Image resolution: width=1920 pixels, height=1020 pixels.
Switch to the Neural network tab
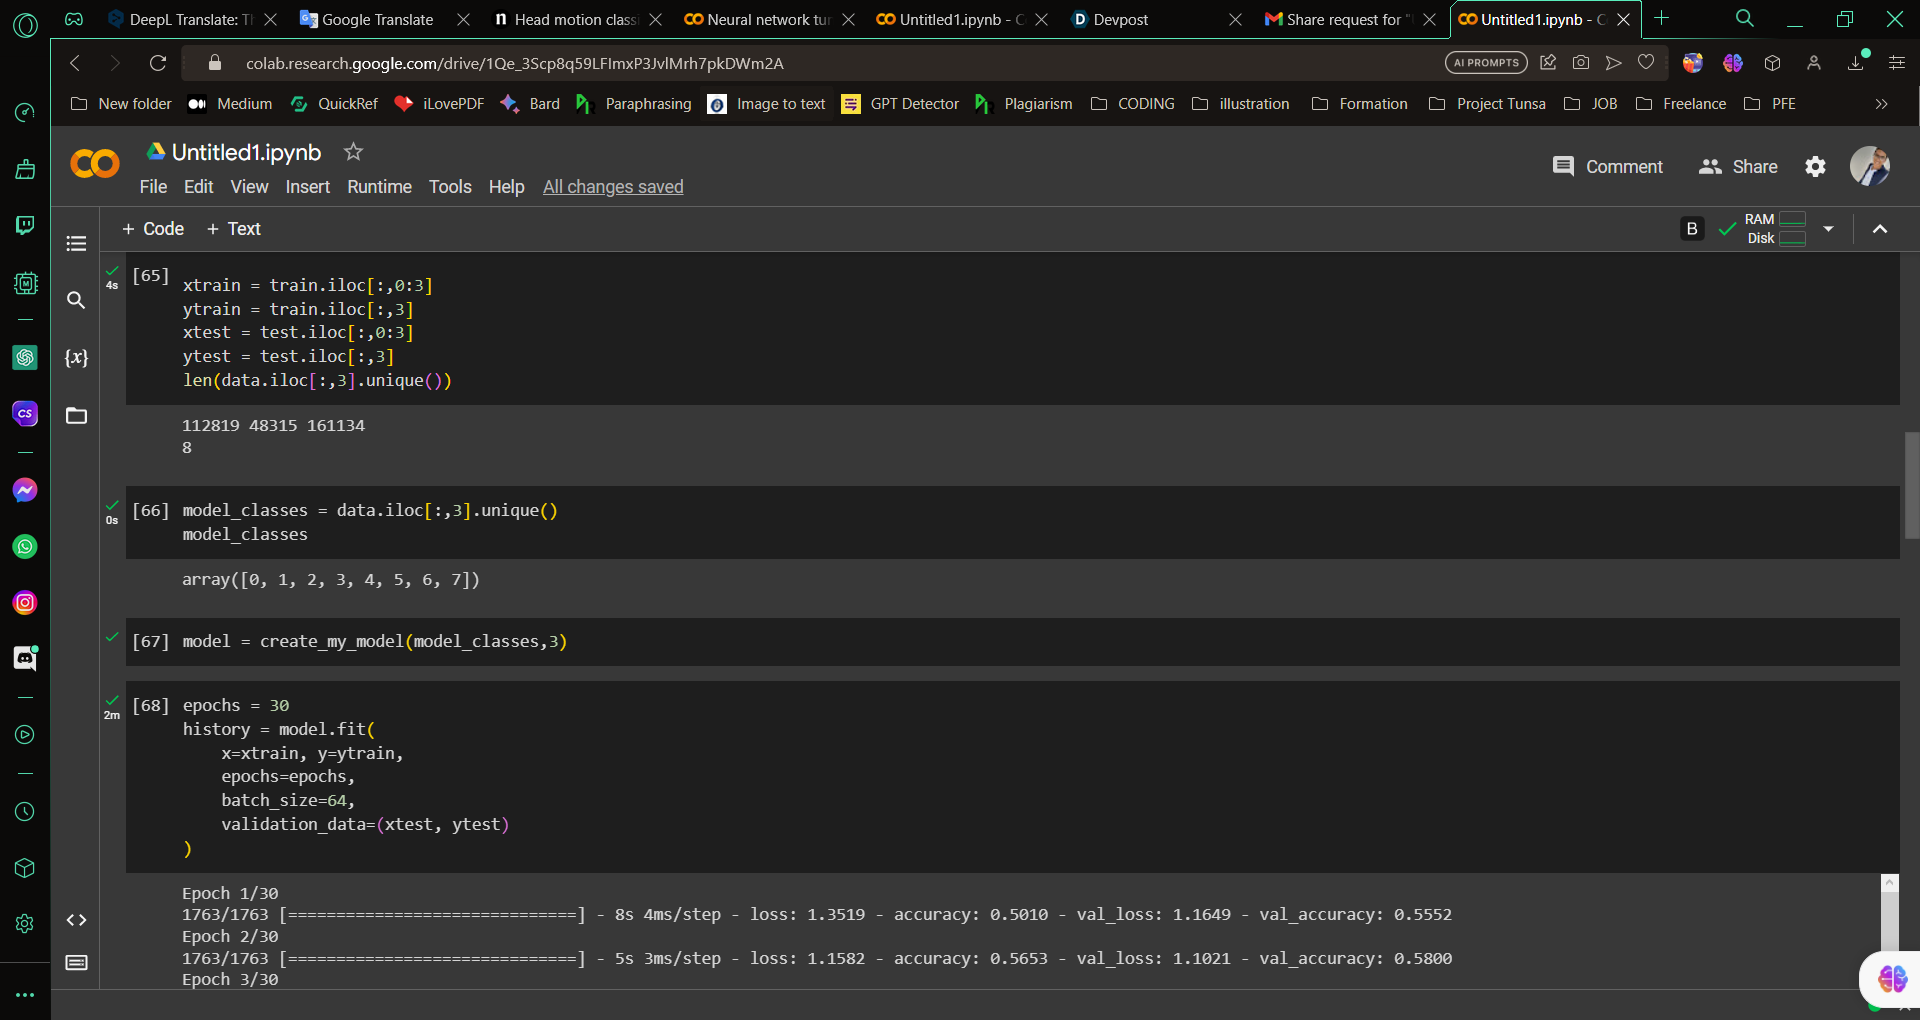coord(768,19)
